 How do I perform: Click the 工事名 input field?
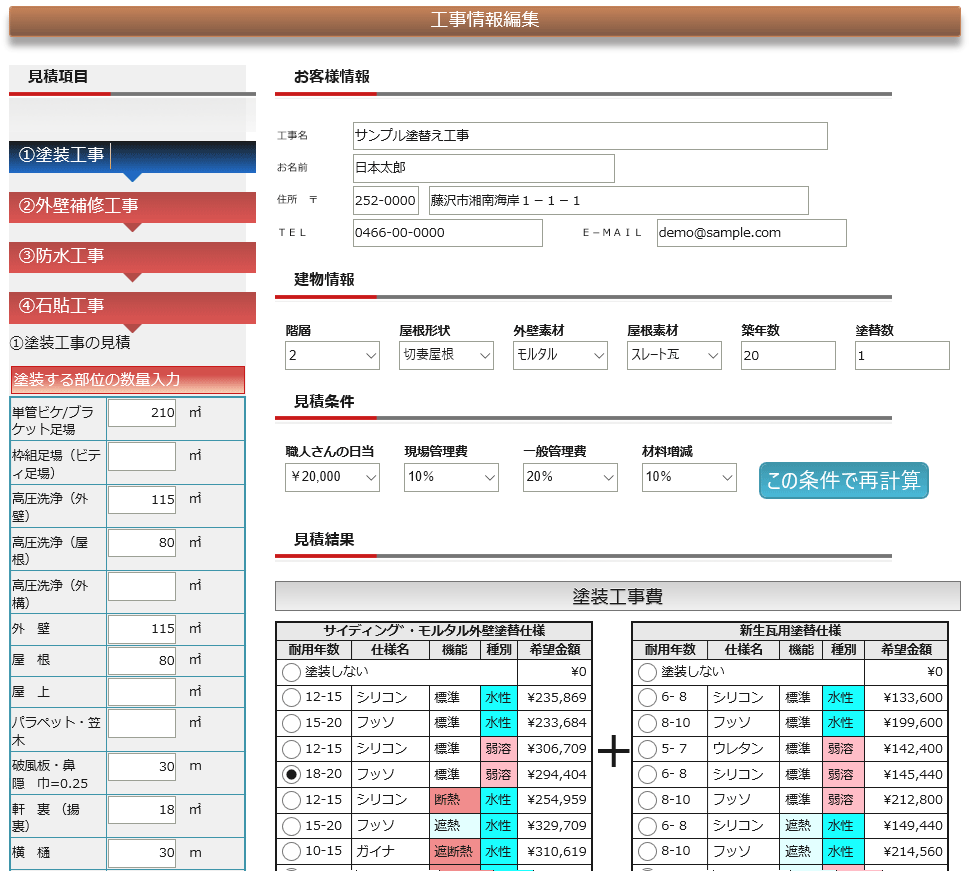click(590, 136)
